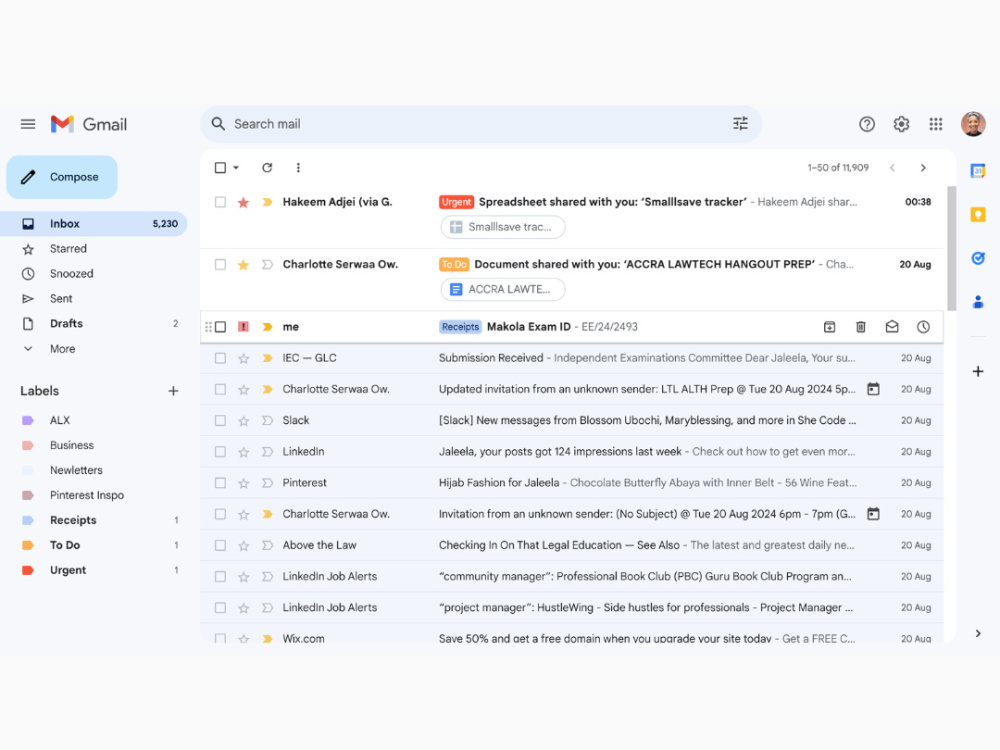Image resolution: width=1000 pixels, height=750 pixels.
Task: Toggle importance marker on Hakeem Adjei email
Action: click(x=267, y=202)
